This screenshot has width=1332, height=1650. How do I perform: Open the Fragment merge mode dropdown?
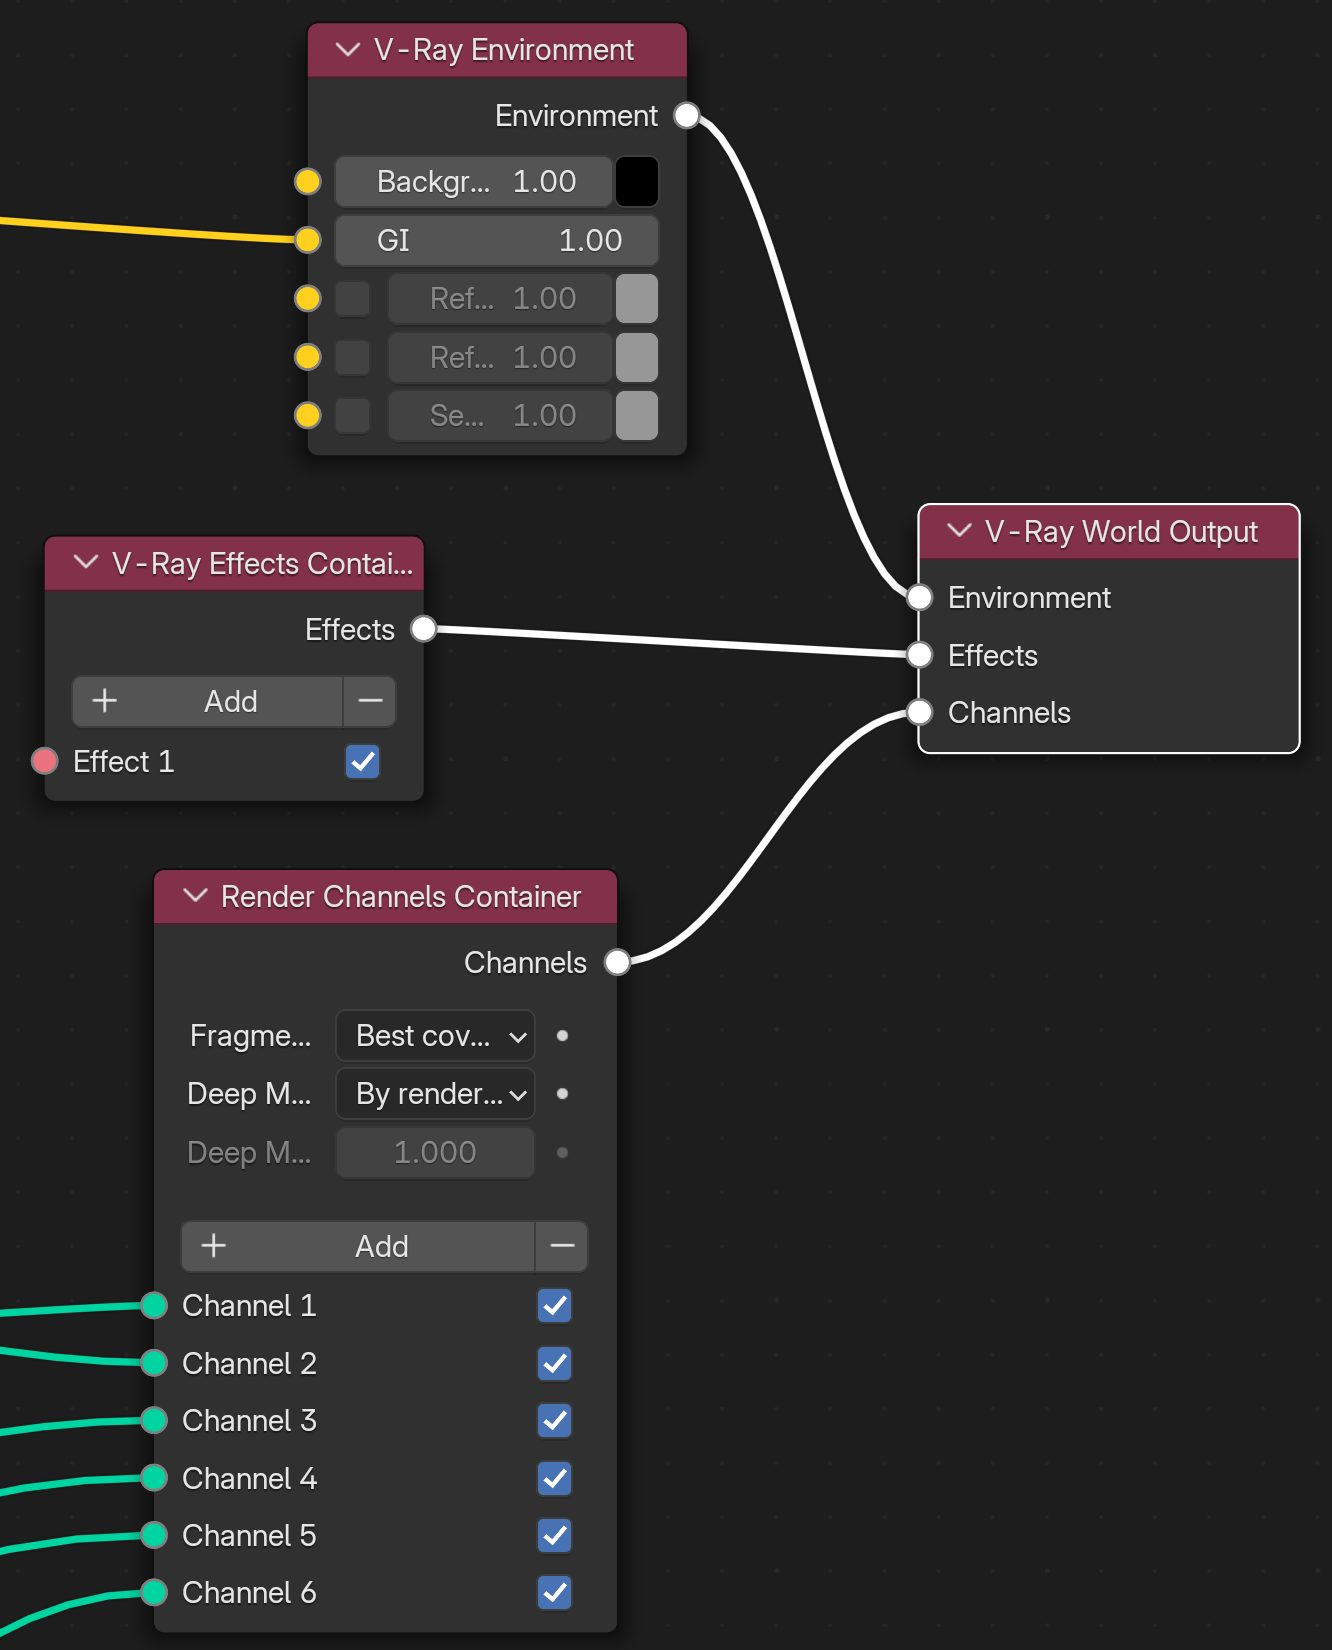coord(435,1036)
